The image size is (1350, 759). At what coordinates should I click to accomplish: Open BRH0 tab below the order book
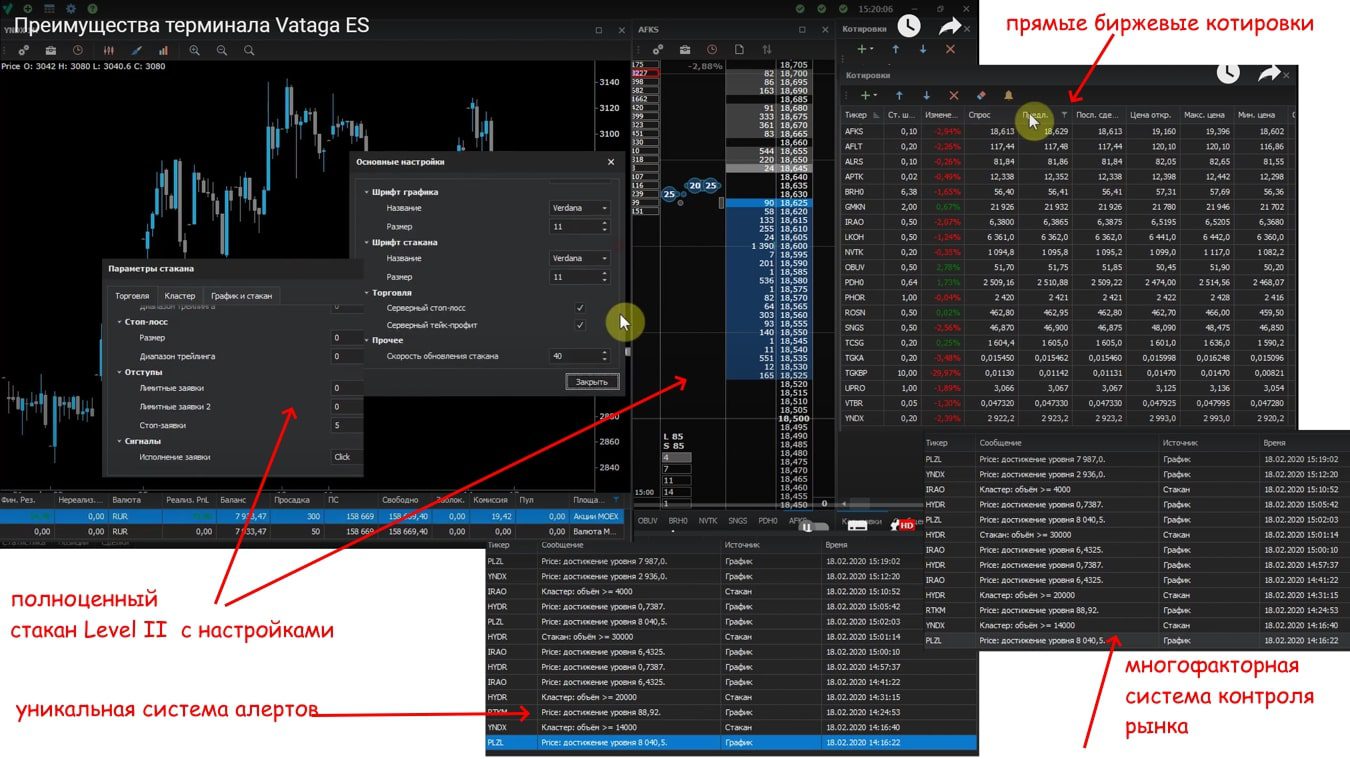click(678, 521)
